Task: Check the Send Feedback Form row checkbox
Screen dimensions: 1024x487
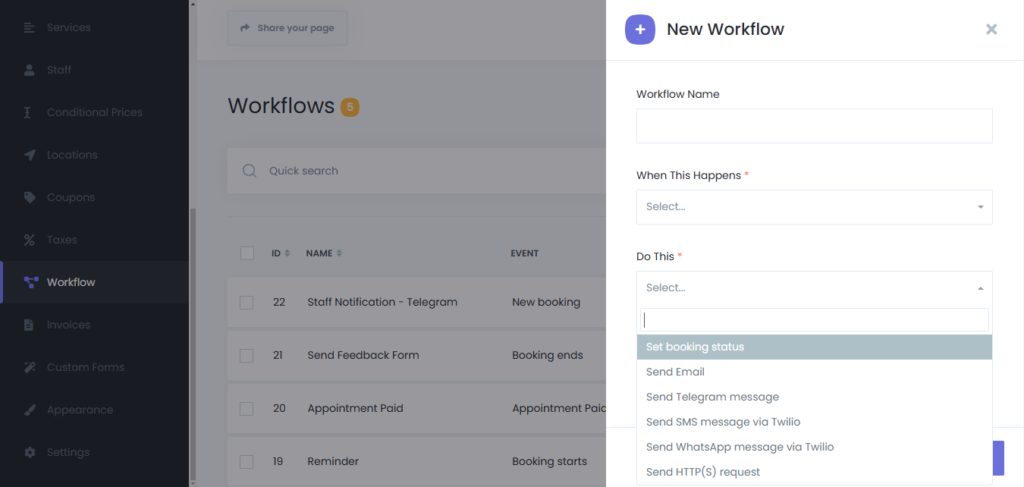Action: 247,355
